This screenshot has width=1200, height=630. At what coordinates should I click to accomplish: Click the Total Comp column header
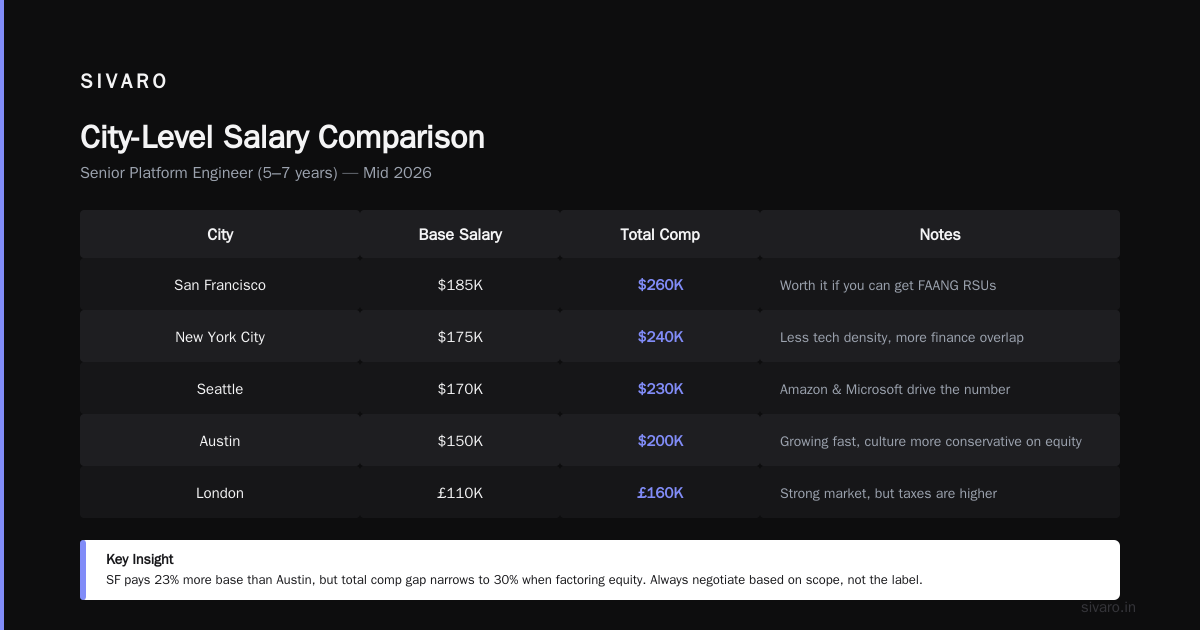660,235
